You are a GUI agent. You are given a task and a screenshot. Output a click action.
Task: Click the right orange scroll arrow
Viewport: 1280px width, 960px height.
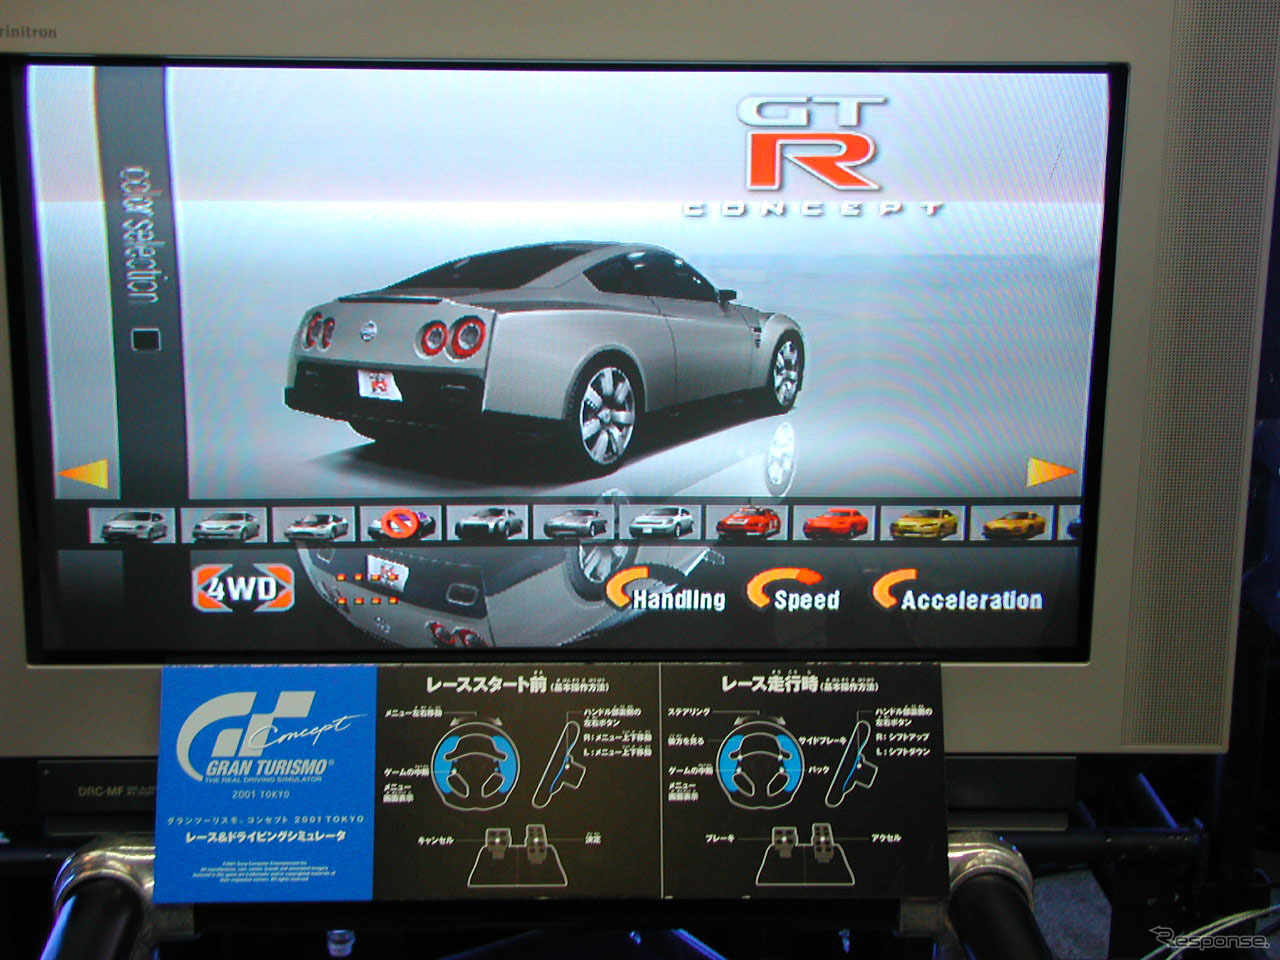pos(1052,472)
